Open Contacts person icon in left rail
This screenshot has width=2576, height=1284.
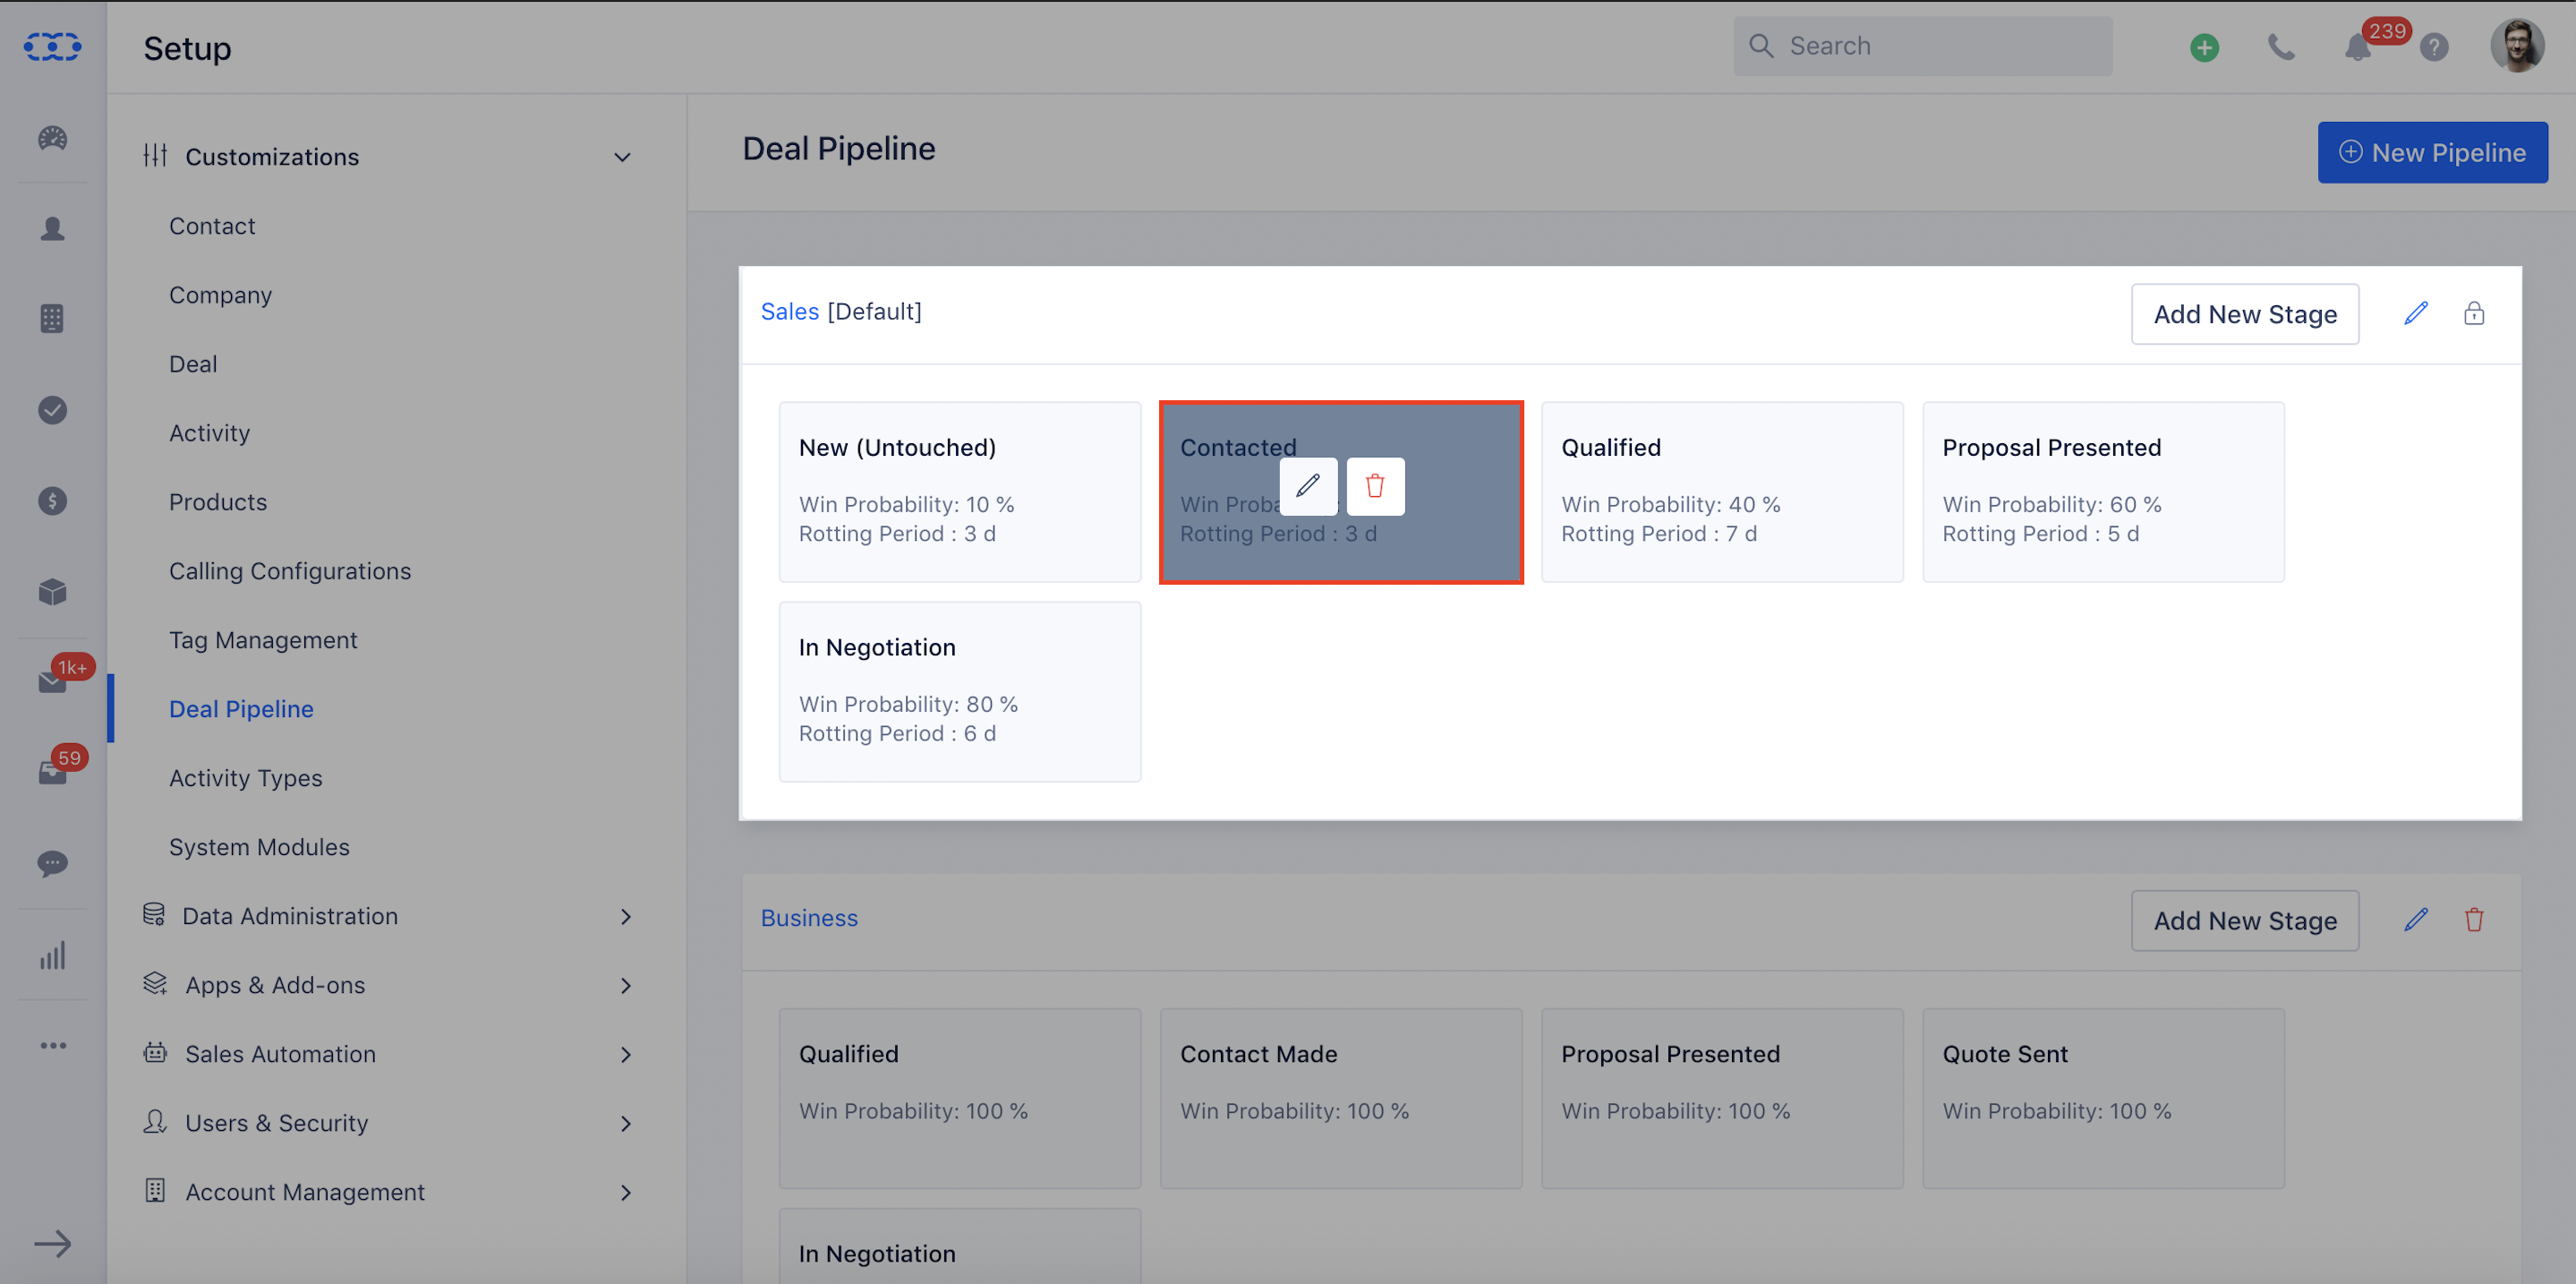[x=52, y=229]
